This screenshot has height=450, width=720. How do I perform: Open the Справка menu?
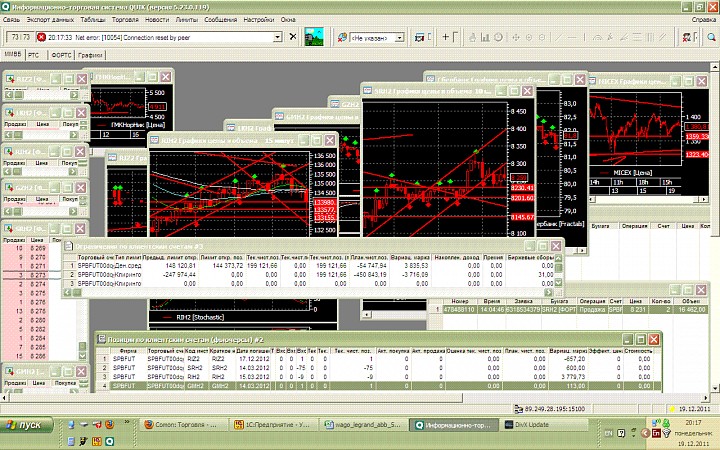(x=703, y=20)
